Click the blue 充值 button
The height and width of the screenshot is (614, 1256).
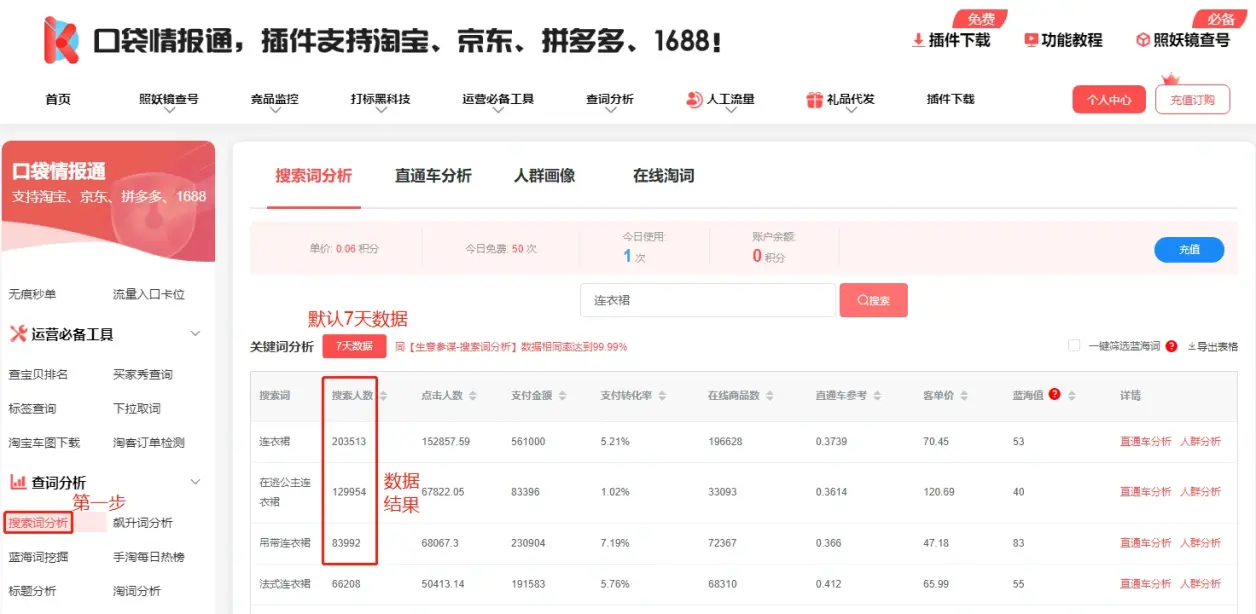coord(1189,250)
